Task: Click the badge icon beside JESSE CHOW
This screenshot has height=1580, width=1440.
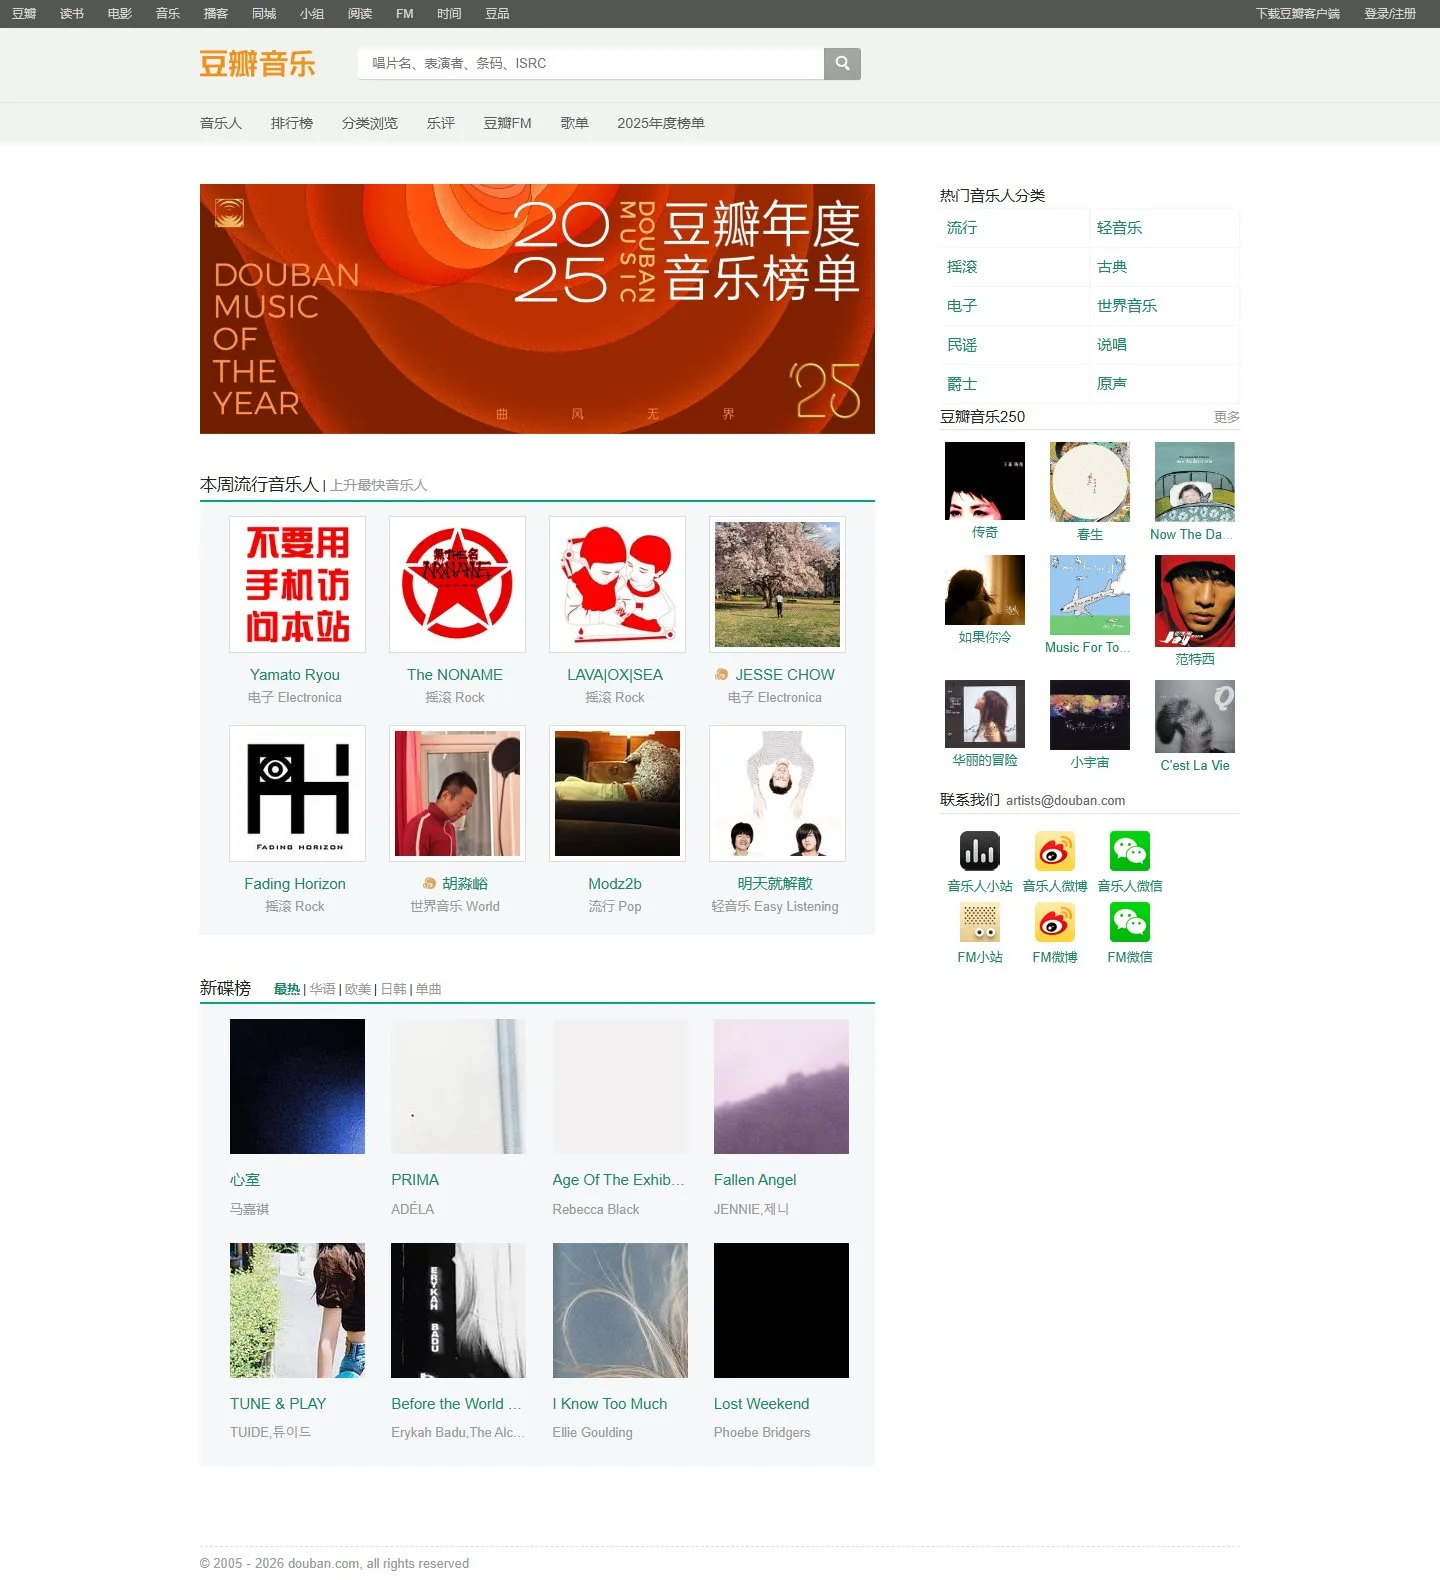Action: point(721,675)
